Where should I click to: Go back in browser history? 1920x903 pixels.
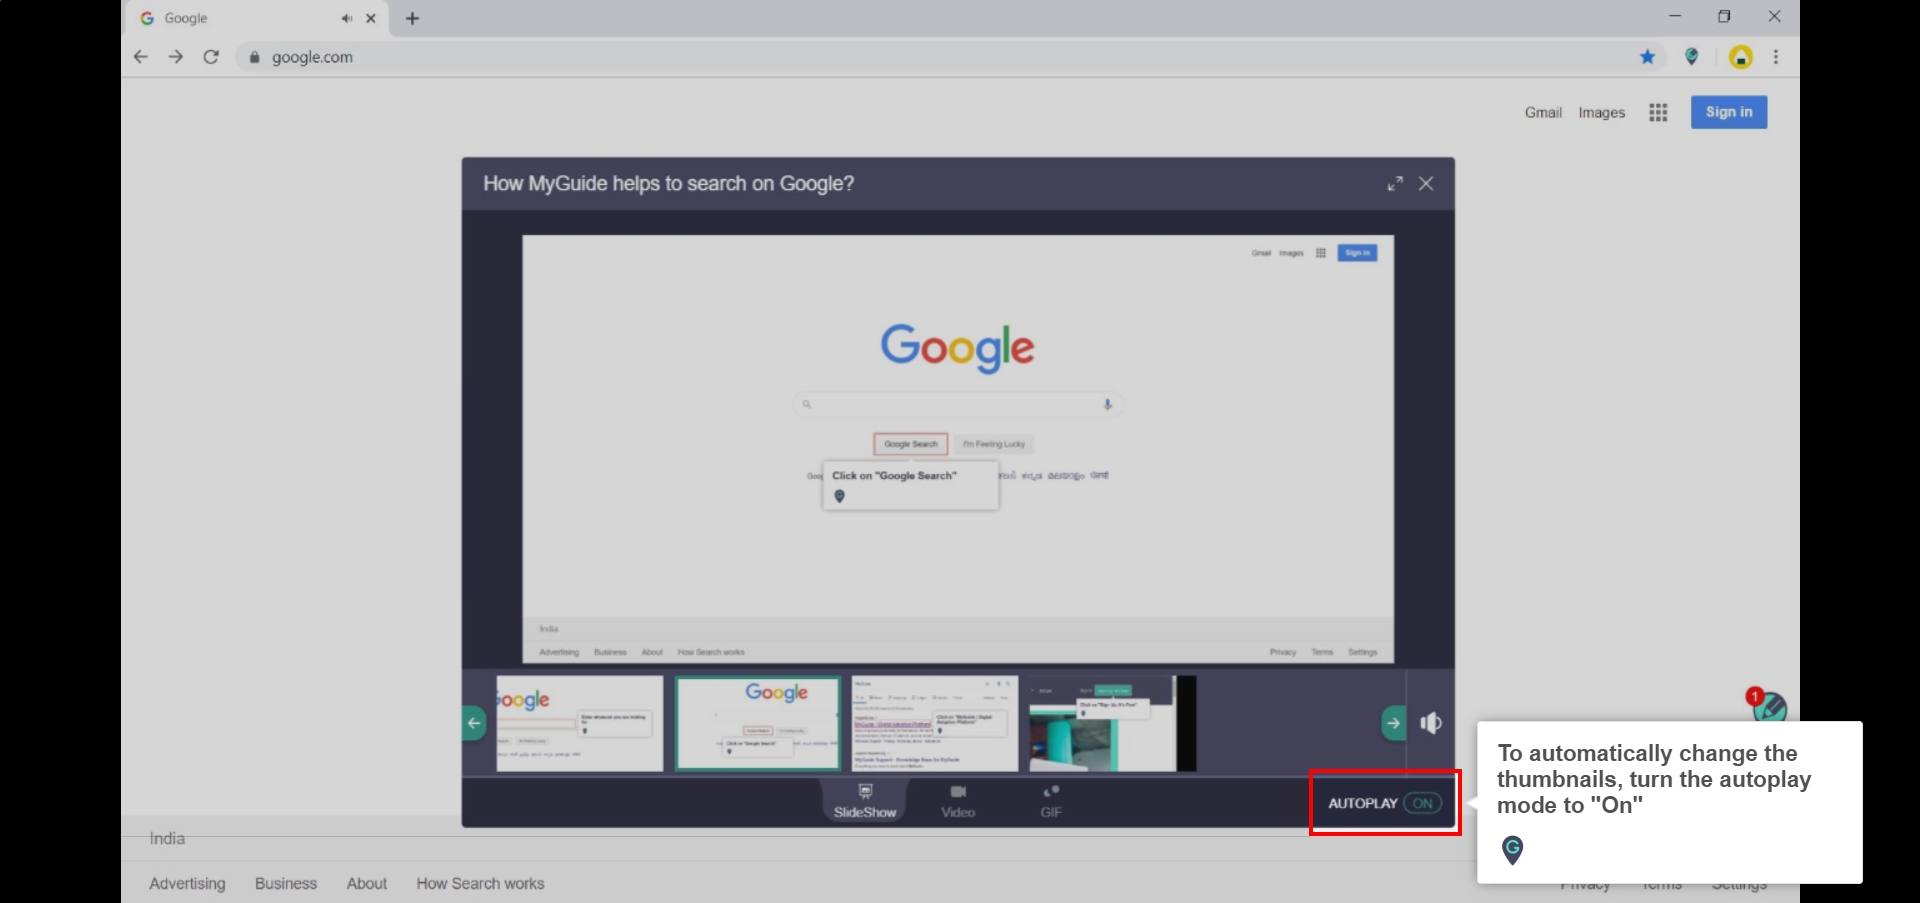(x=141, y=57)
